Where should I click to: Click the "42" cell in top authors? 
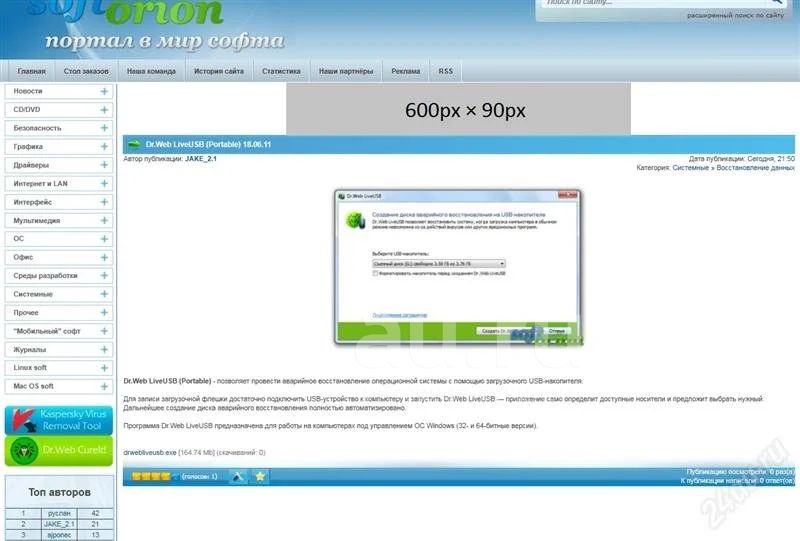pos(95,513)
